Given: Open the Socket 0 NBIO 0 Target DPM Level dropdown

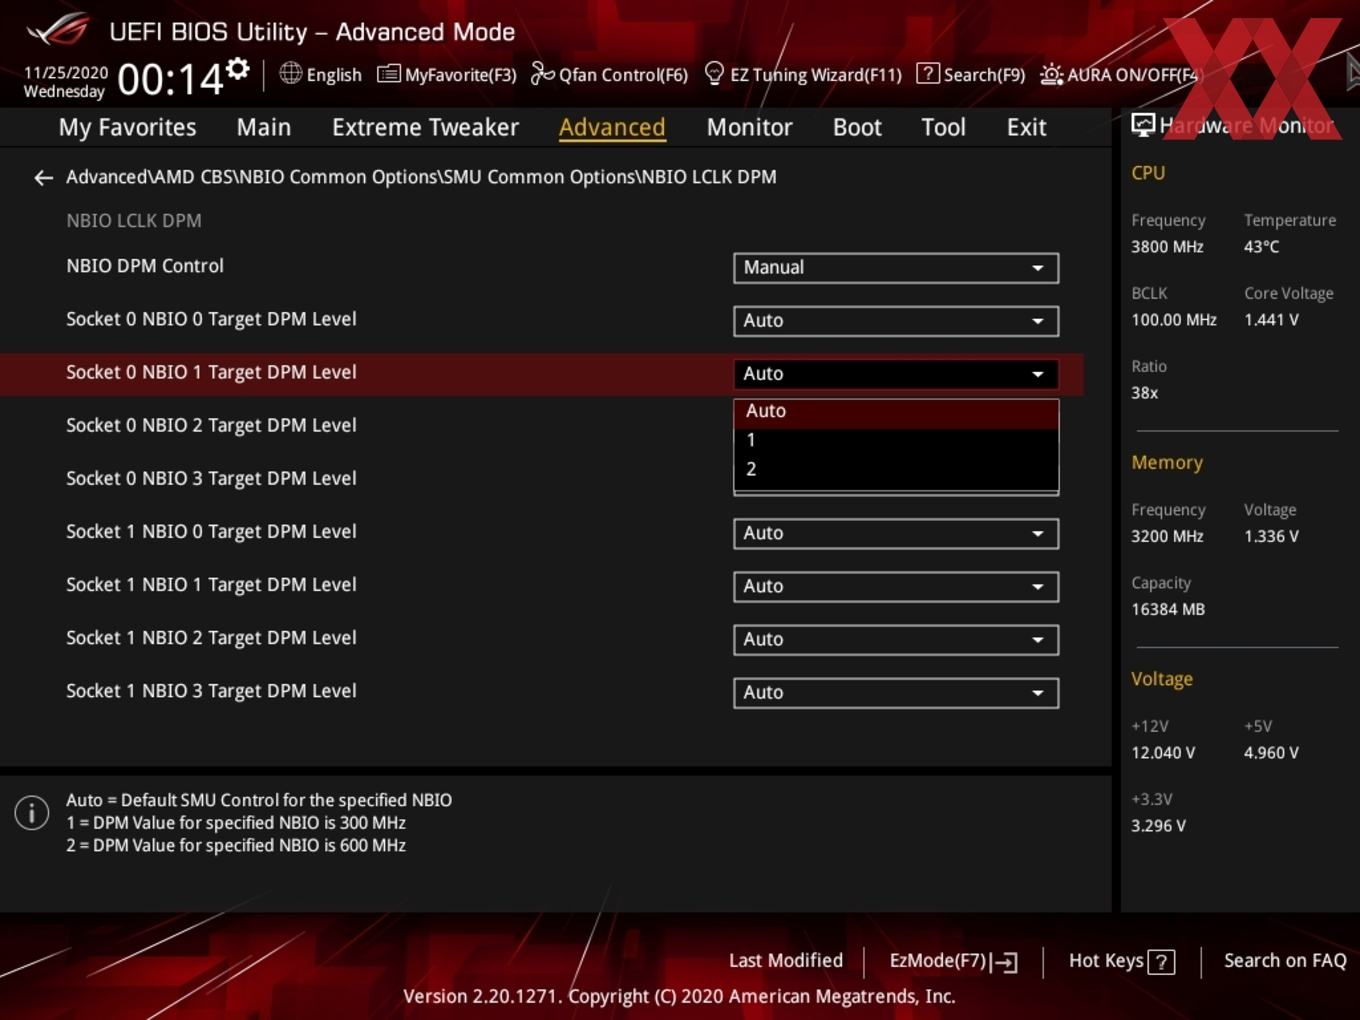Looking at the screenshot, I should pyautogui.click(x=896, y=321).
